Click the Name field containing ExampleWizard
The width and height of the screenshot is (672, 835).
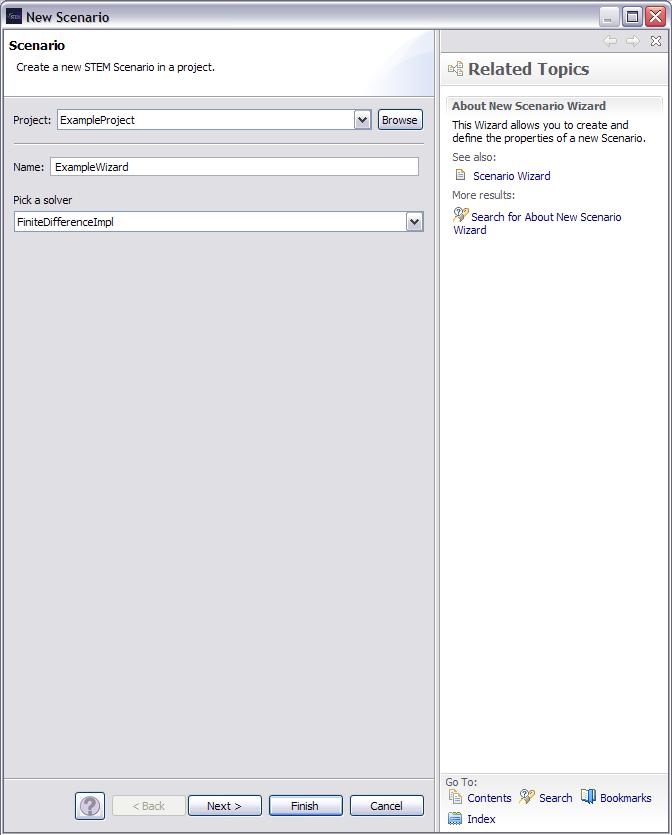tap(234, 167)
